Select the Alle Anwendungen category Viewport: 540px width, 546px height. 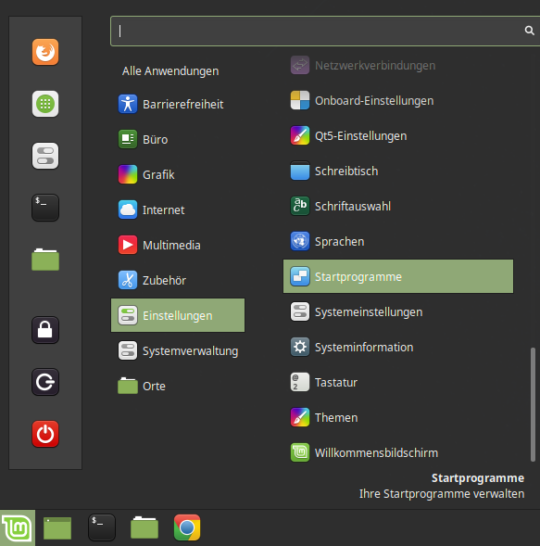170,71
